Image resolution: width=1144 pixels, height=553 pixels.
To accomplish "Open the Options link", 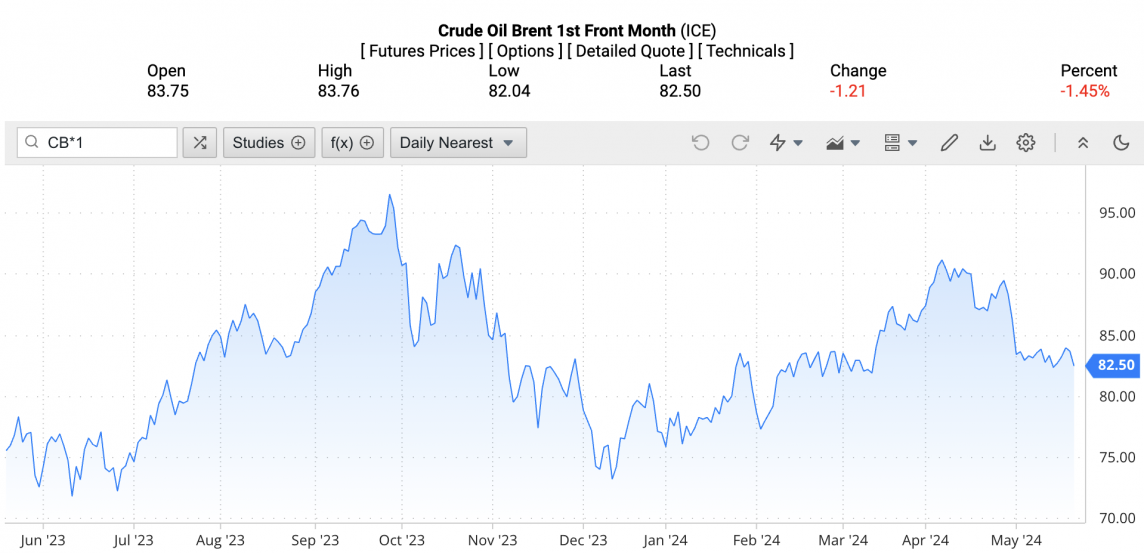I will (x=525, y=50).
